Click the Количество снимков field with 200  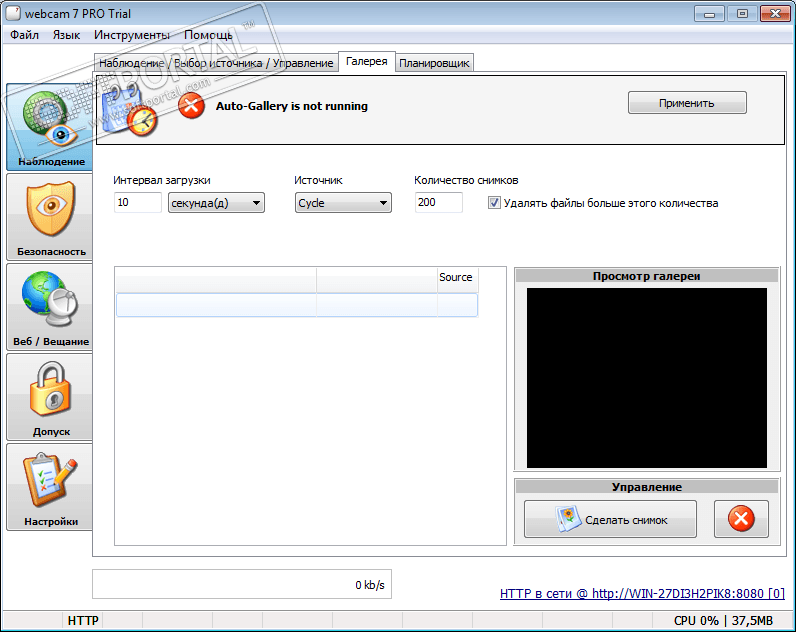(439, 203)
